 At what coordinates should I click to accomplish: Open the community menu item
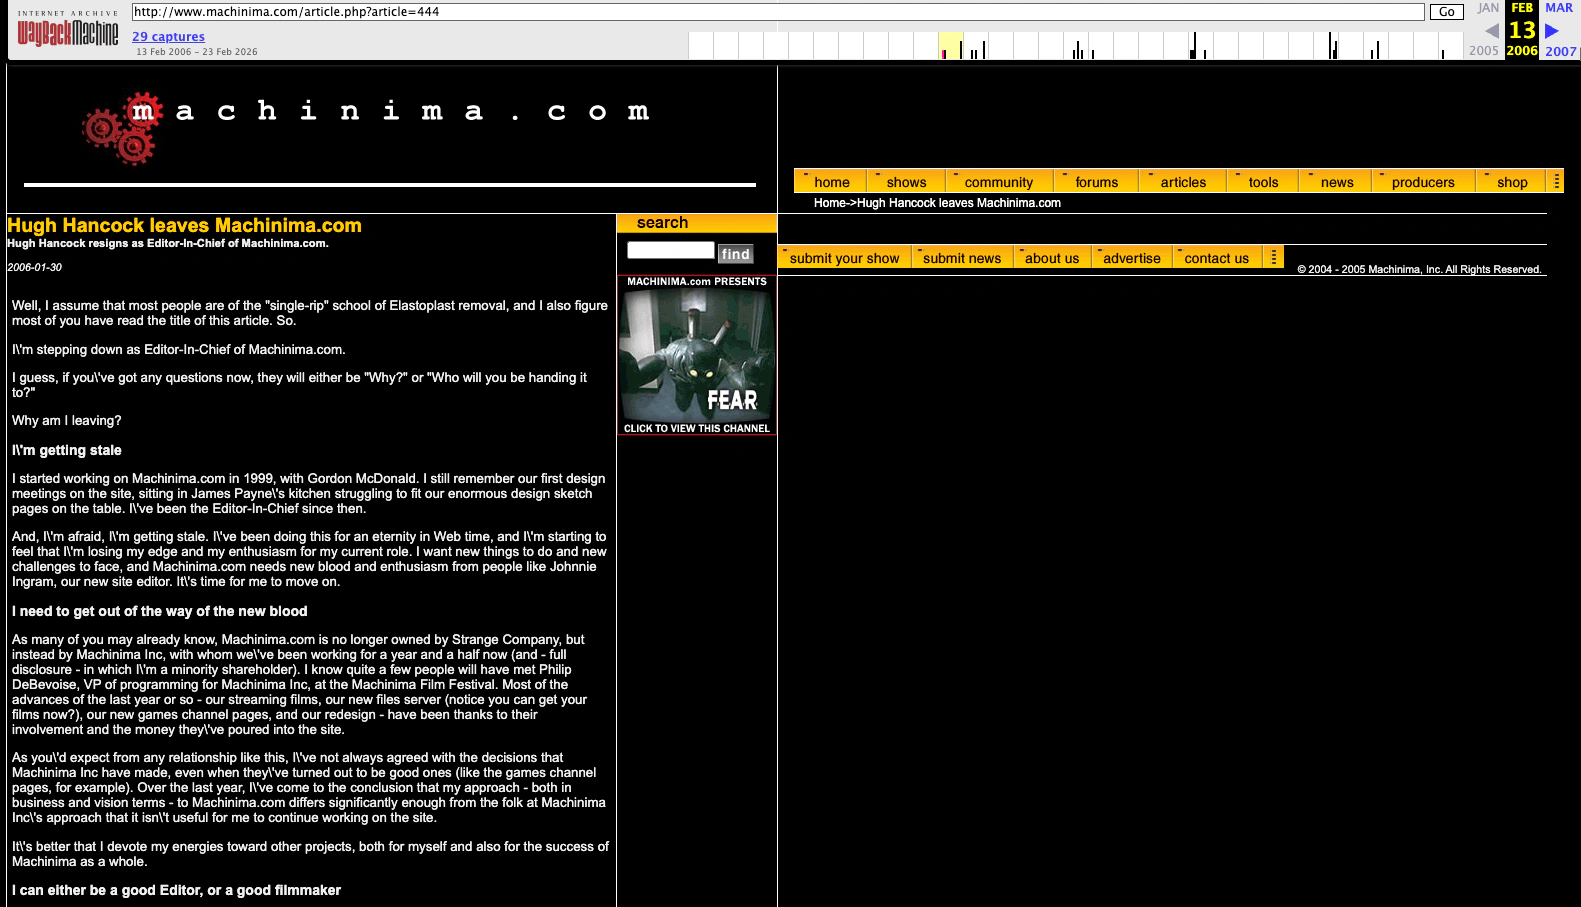click(x=998, y=181)
